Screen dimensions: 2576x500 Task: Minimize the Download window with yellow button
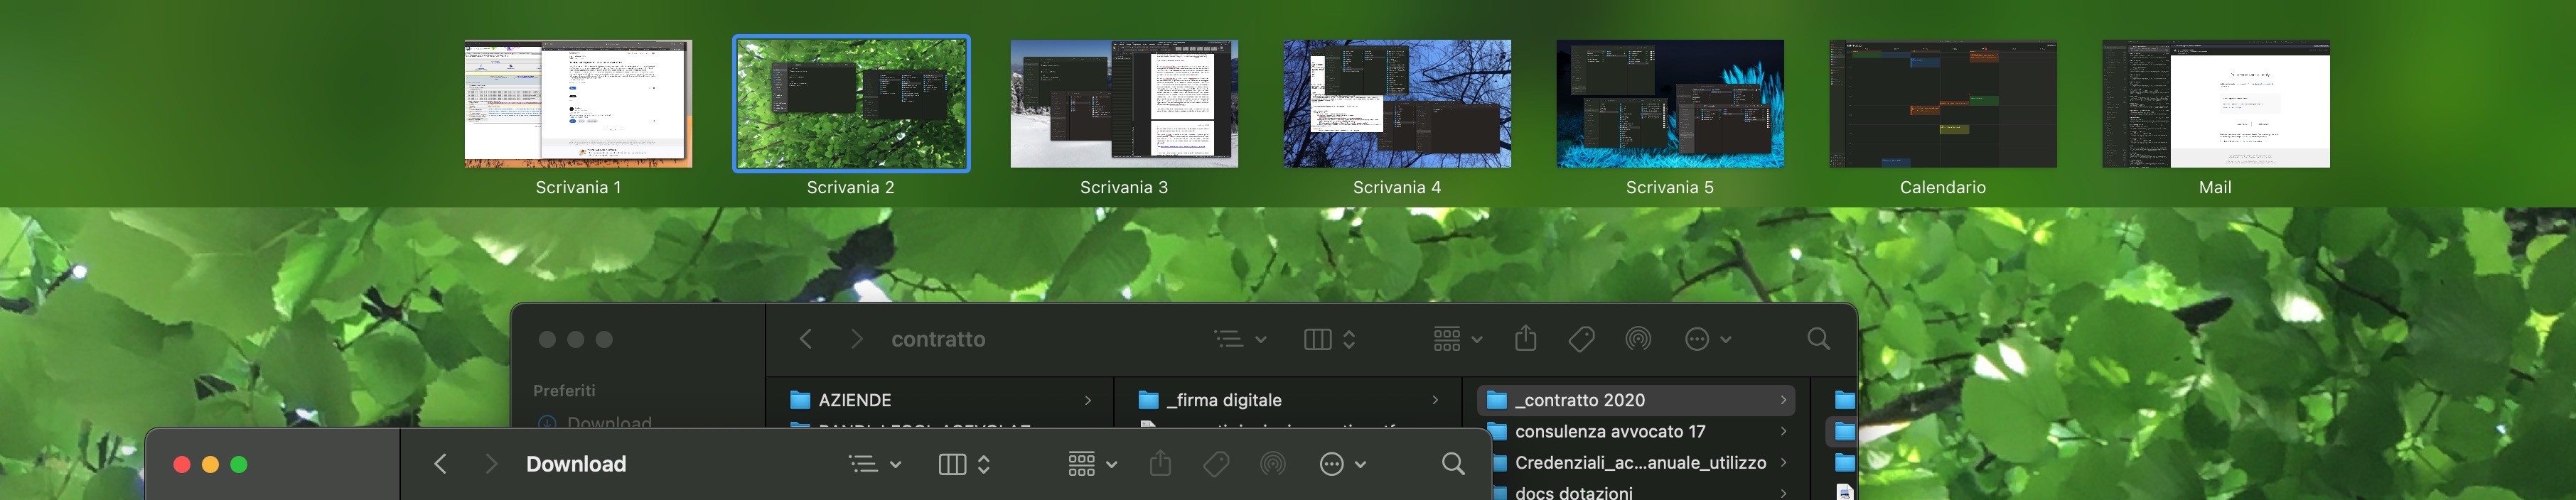210,464
